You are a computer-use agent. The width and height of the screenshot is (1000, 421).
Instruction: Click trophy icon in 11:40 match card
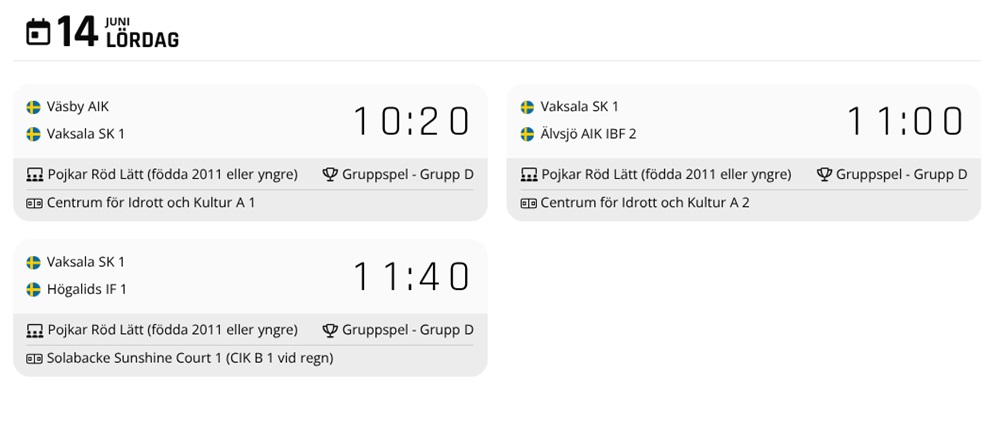[330, 330]
